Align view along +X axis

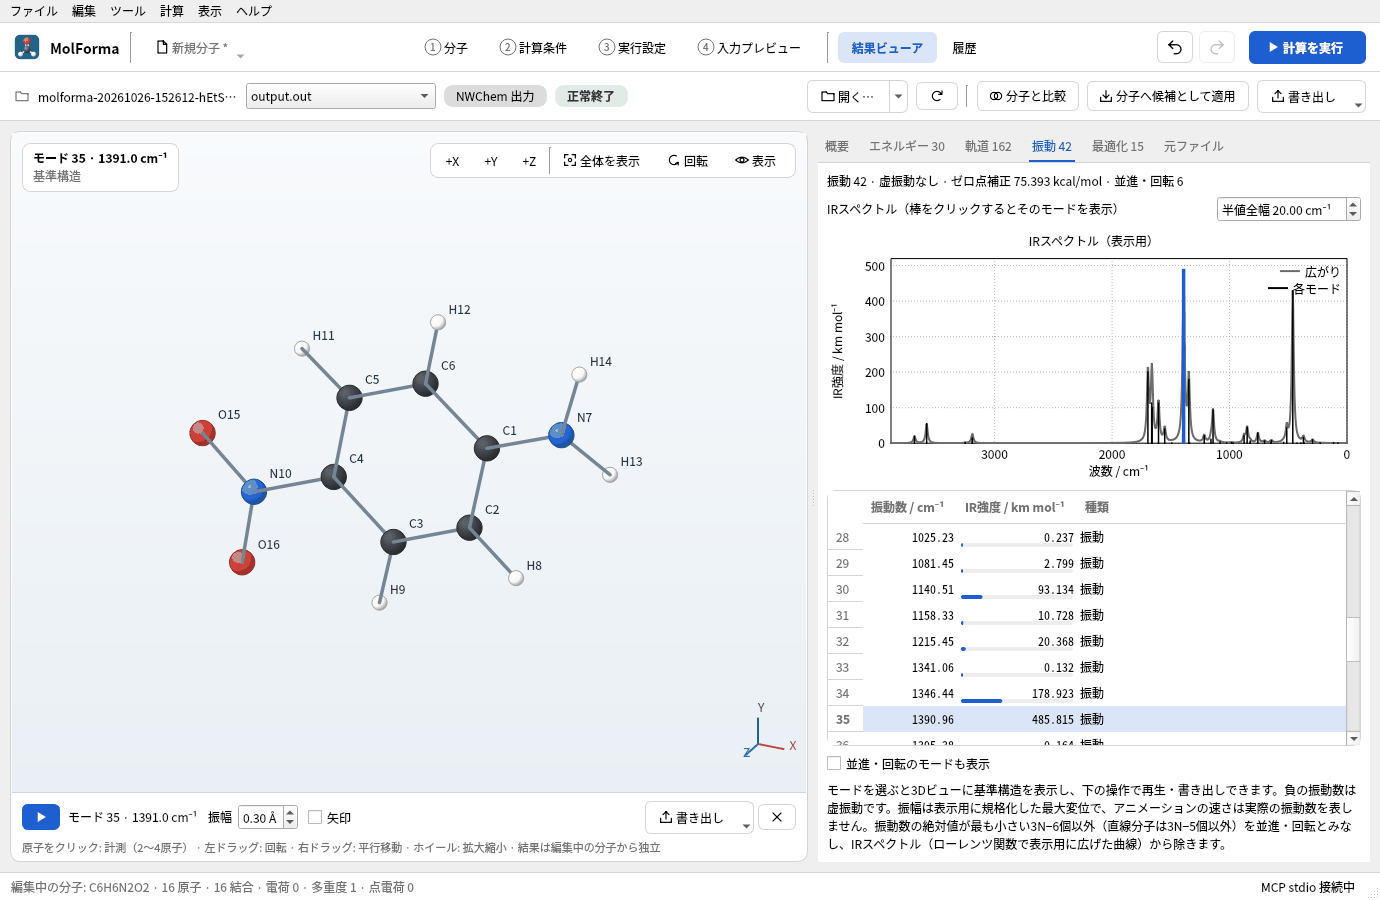(x=452, y=161)
